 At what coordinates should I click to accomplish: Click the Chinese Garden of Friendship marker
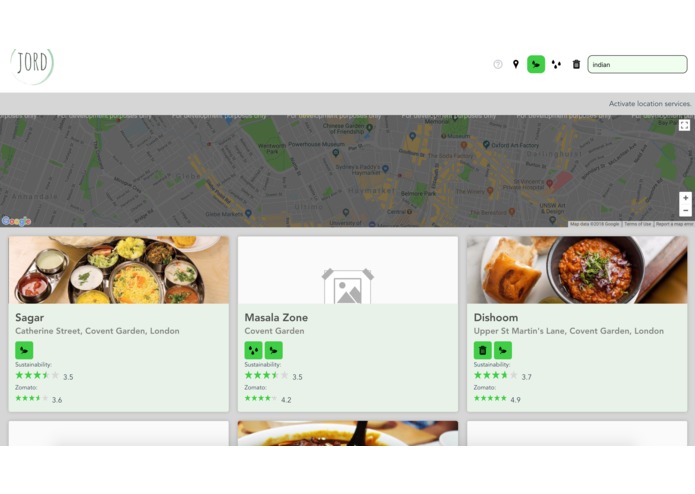pos(369,127)
